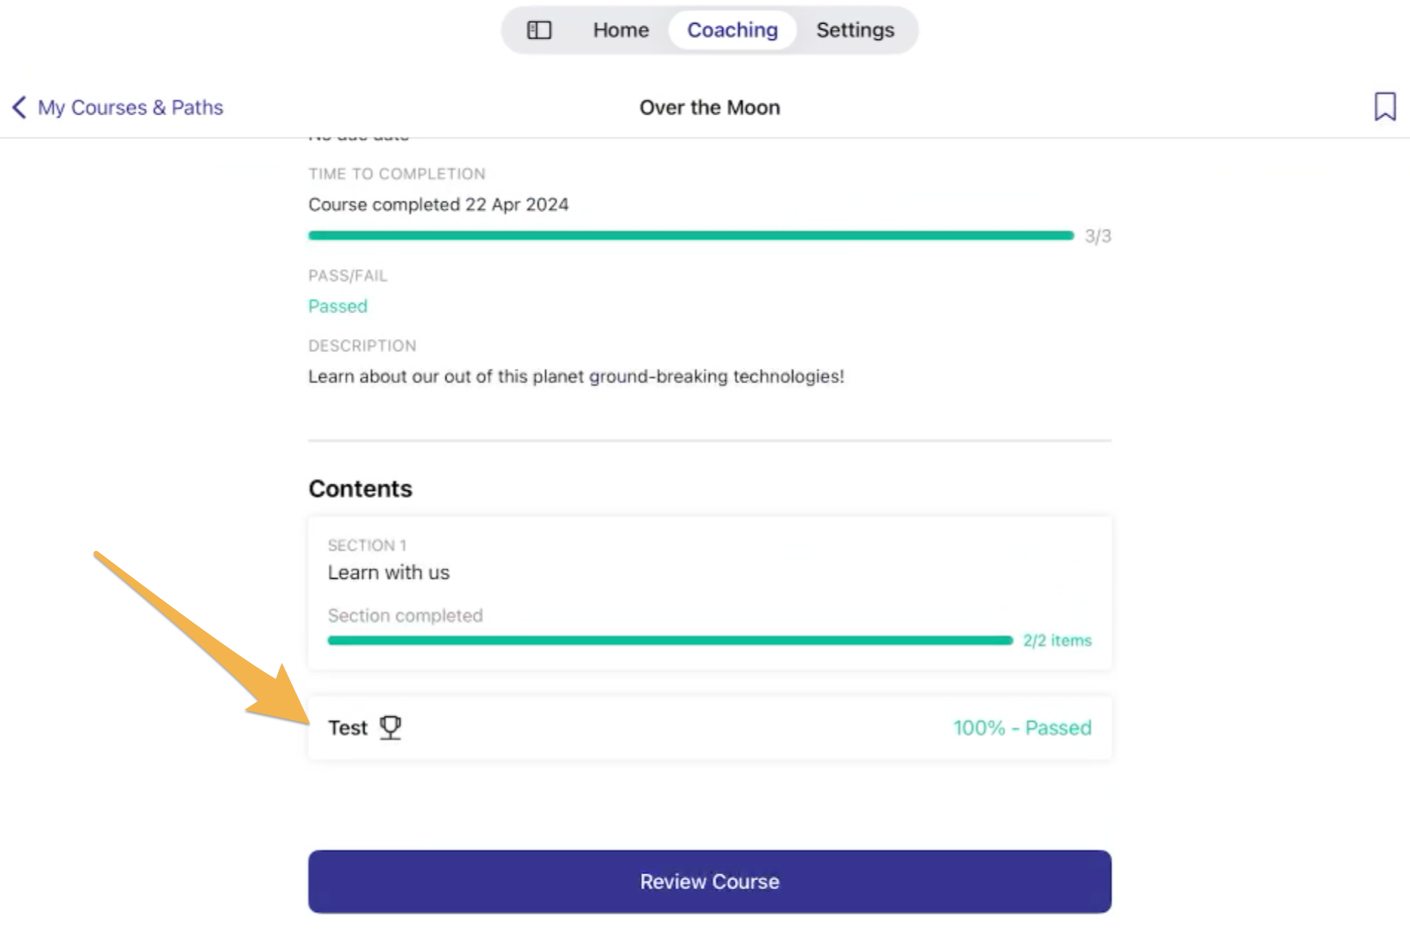Click the green Passed status text
The image size is (1410, 932).
[338, 306]
